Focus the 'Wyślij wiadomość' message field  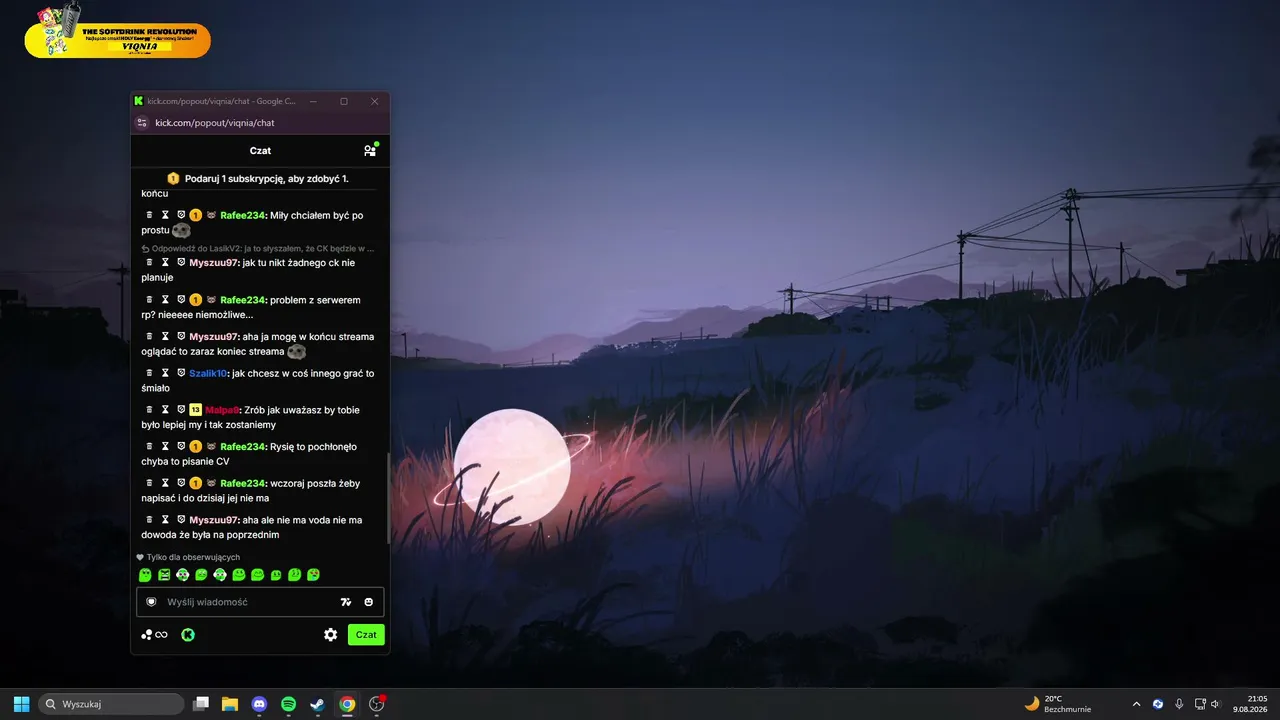(260, 602)
